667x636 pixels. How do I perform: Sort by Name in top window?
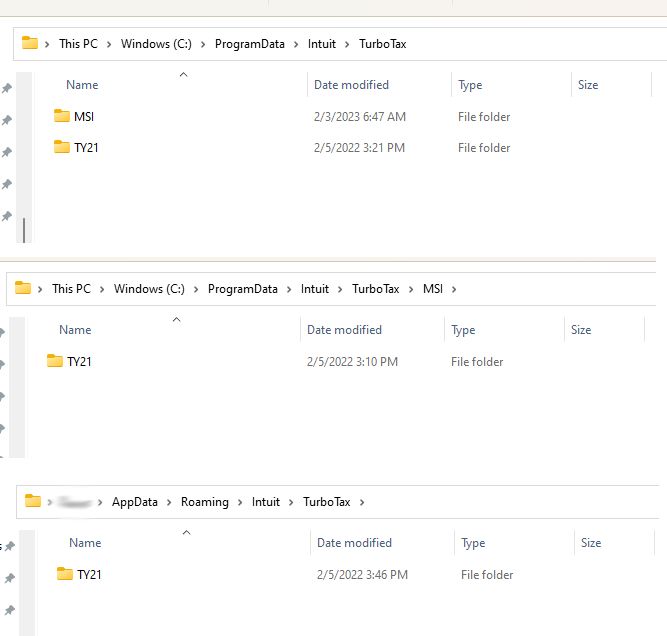click(82, 85)
